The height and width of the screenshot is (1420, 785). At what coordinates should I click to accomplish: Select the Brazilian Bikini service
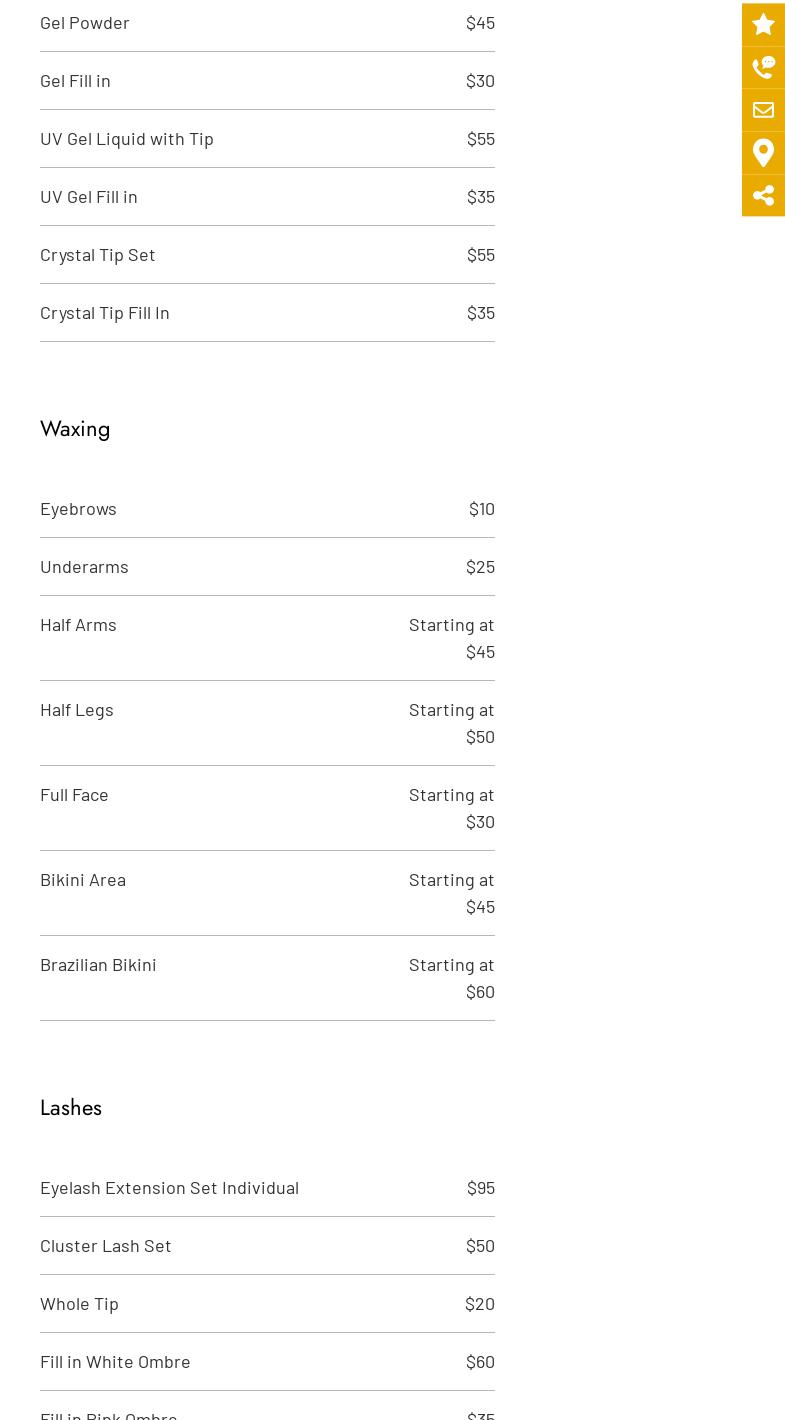pos(98,965)
